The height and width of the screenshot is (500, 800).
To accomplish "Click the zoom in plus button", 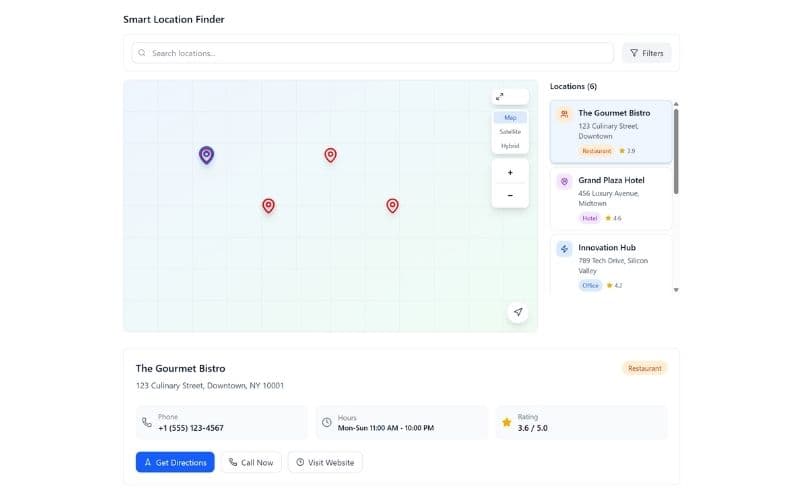I will tap(510, 172).
